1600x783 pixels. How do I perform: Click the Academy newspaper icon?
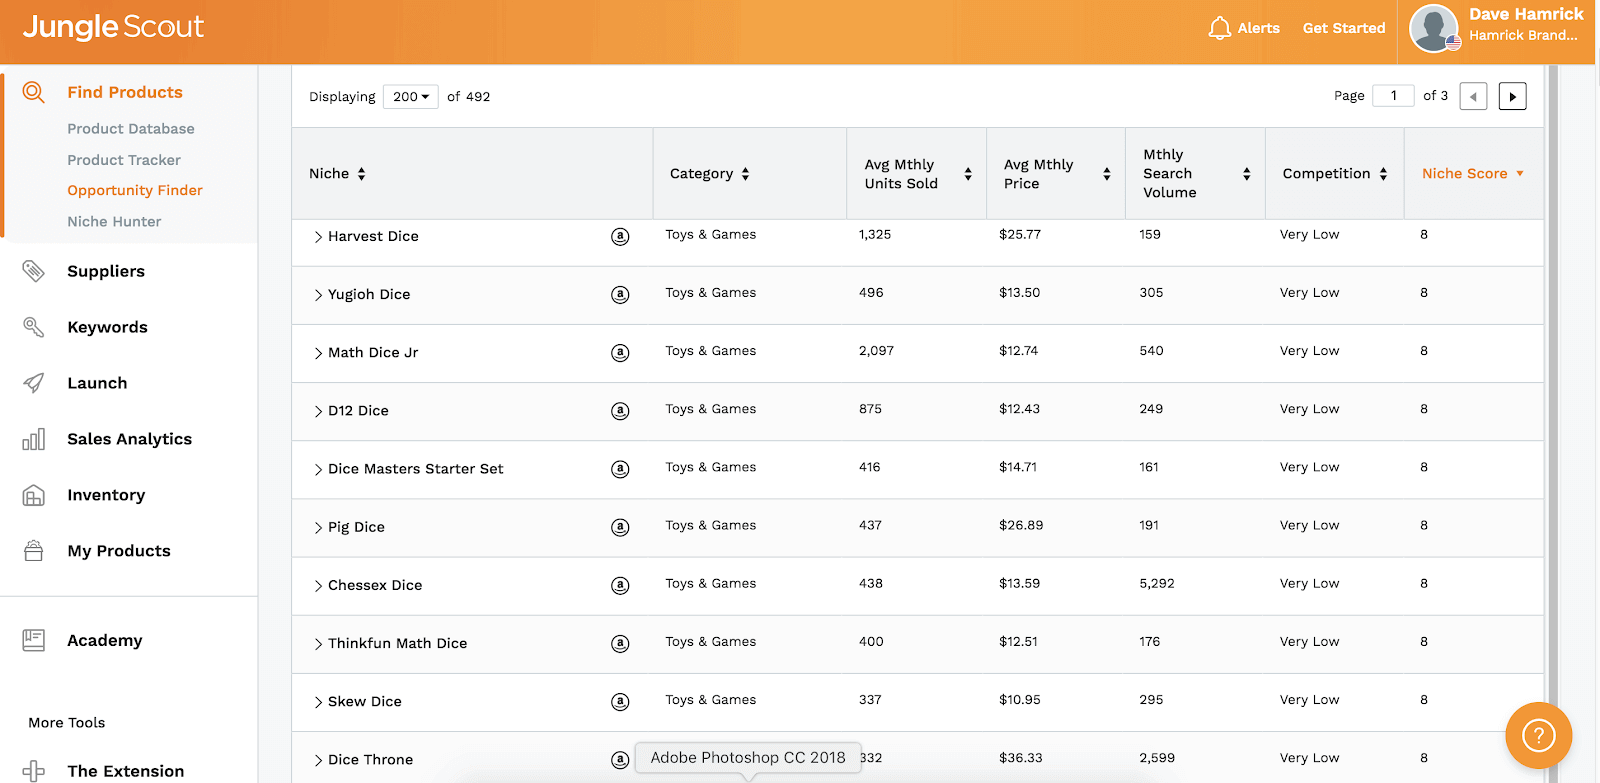point(34,640)
